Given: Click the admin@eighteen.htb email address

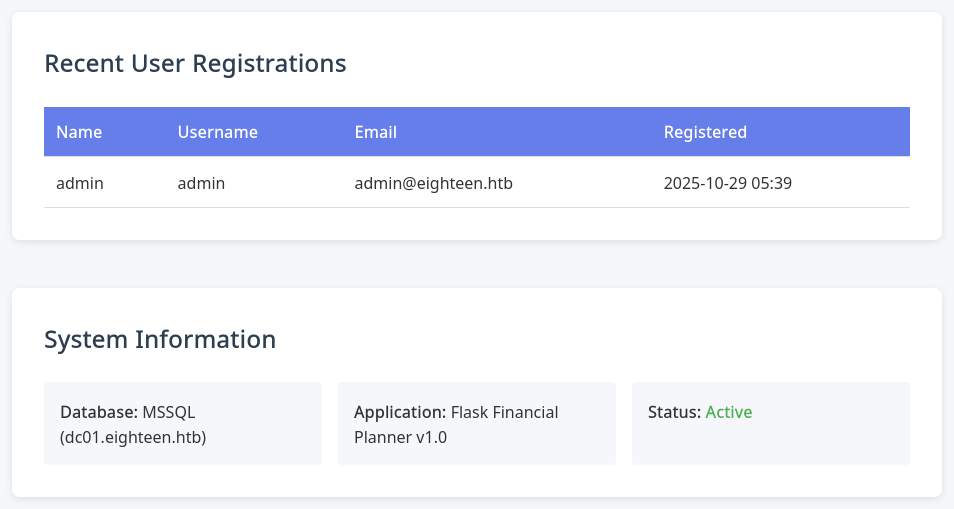Looking at the screenshot, I should 434,183.
